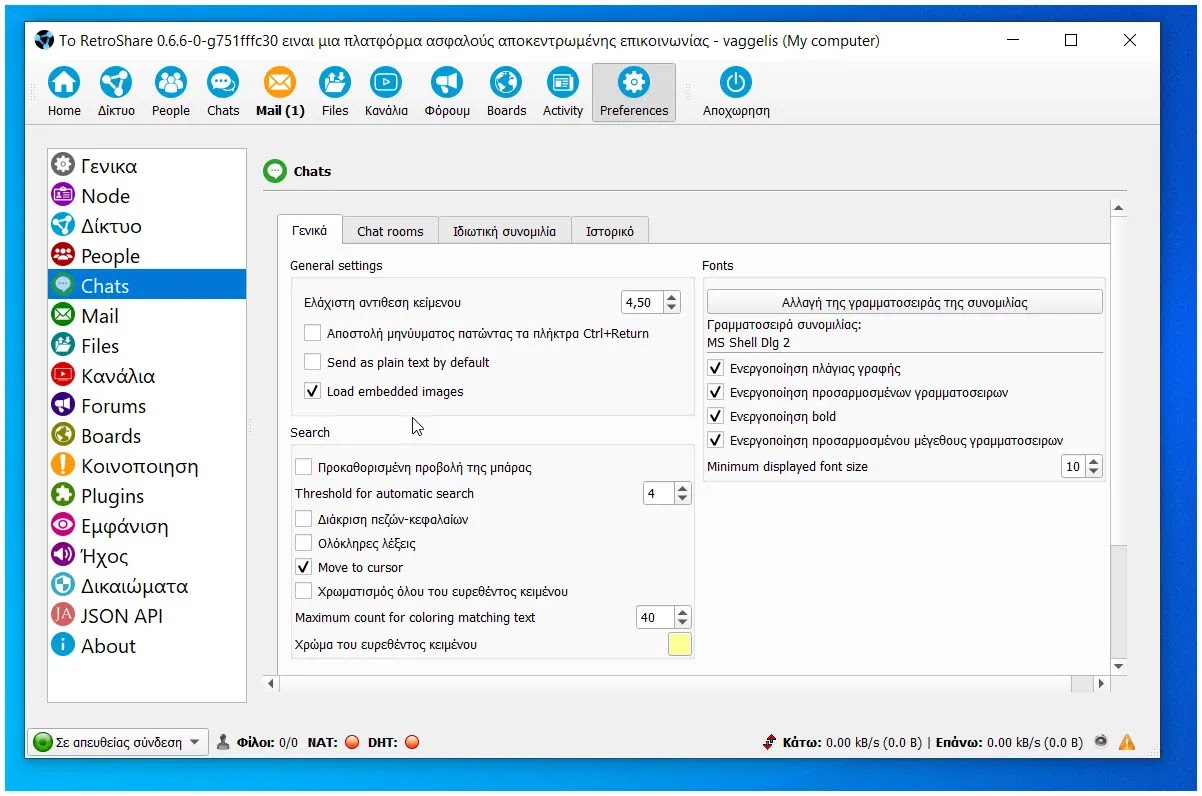Open the Files toolbar icon
The height and width of the screenshot is (796, 1202).
pyautogui.click(x=335, y=93)
